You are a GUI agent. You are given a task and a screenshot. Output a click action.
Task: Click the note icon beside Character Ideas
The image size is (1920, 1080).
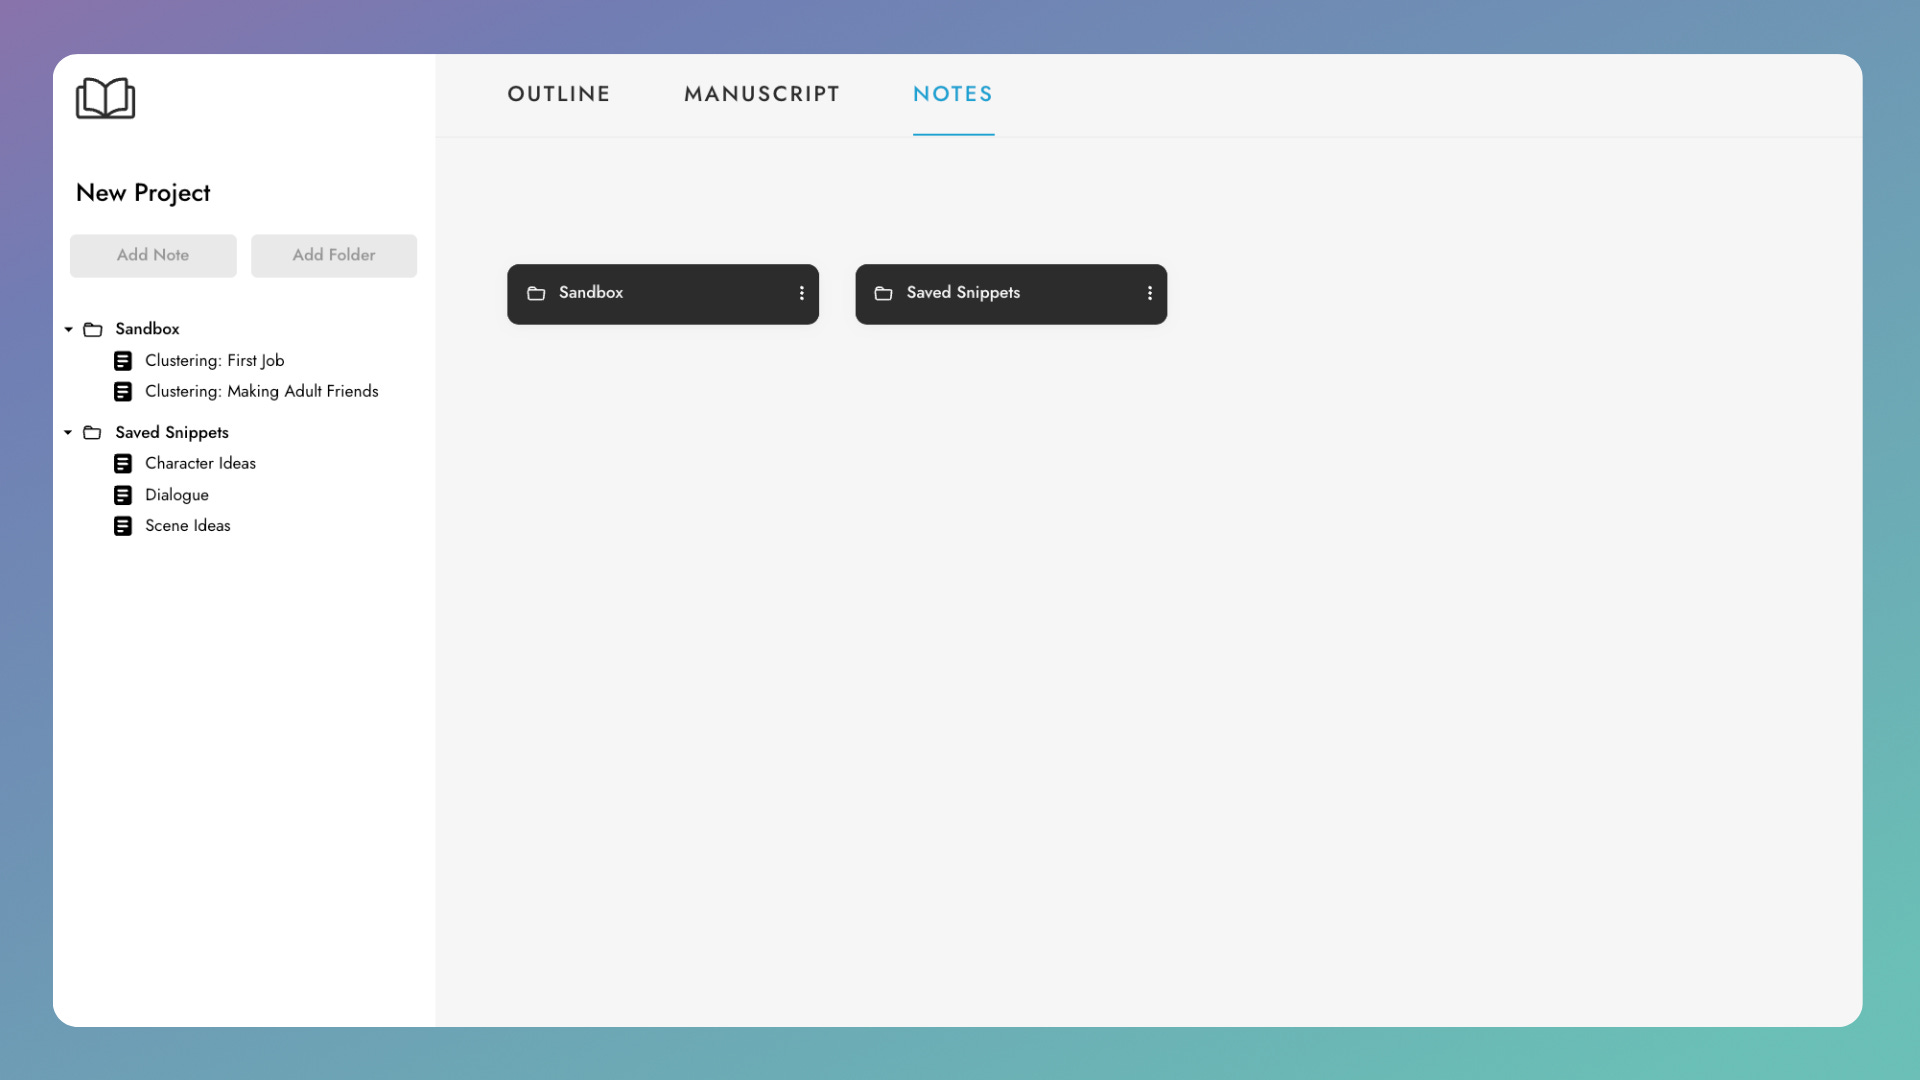(x=123, y=464)
